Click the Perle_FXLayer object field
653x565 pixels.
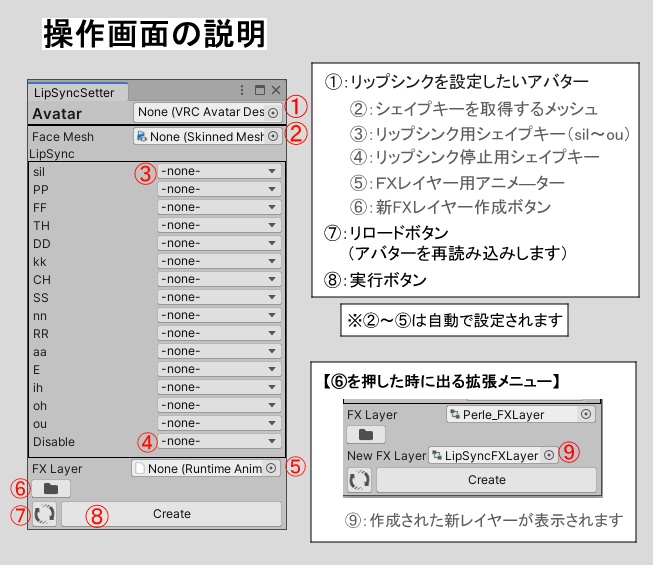521,414
